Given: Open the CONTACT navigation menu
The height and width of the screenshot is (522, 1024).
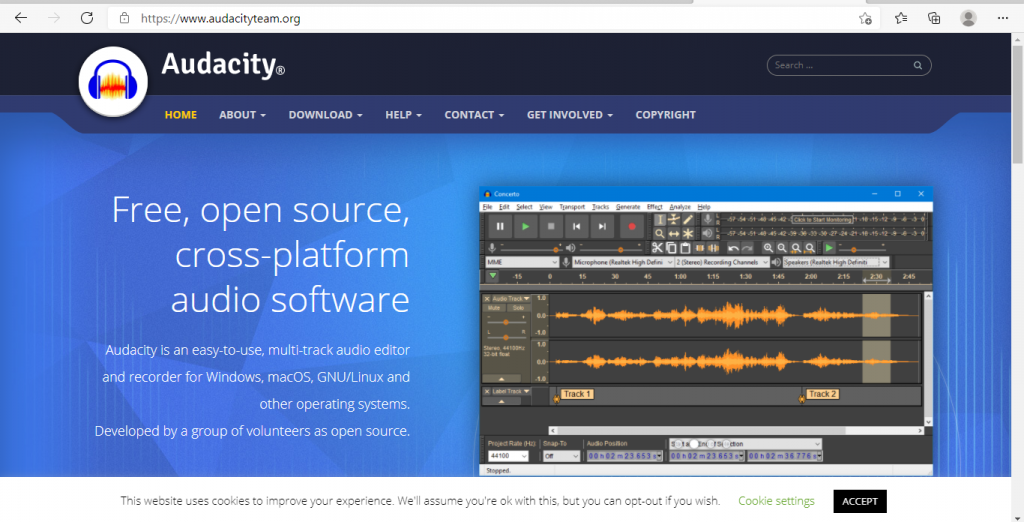Looking at the screenshot, I should tap(474, 114).
